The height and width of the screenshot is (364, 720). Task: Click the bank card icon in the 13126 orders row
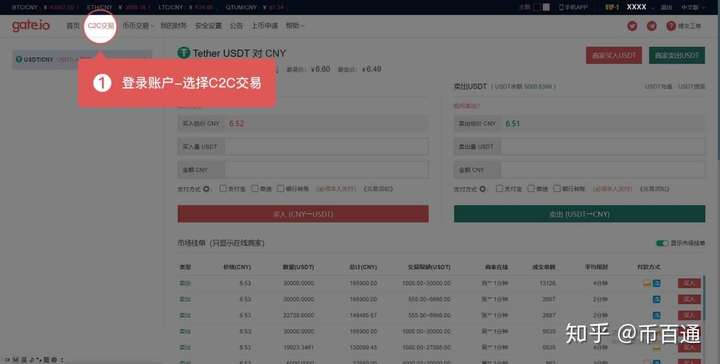(647, 284)
